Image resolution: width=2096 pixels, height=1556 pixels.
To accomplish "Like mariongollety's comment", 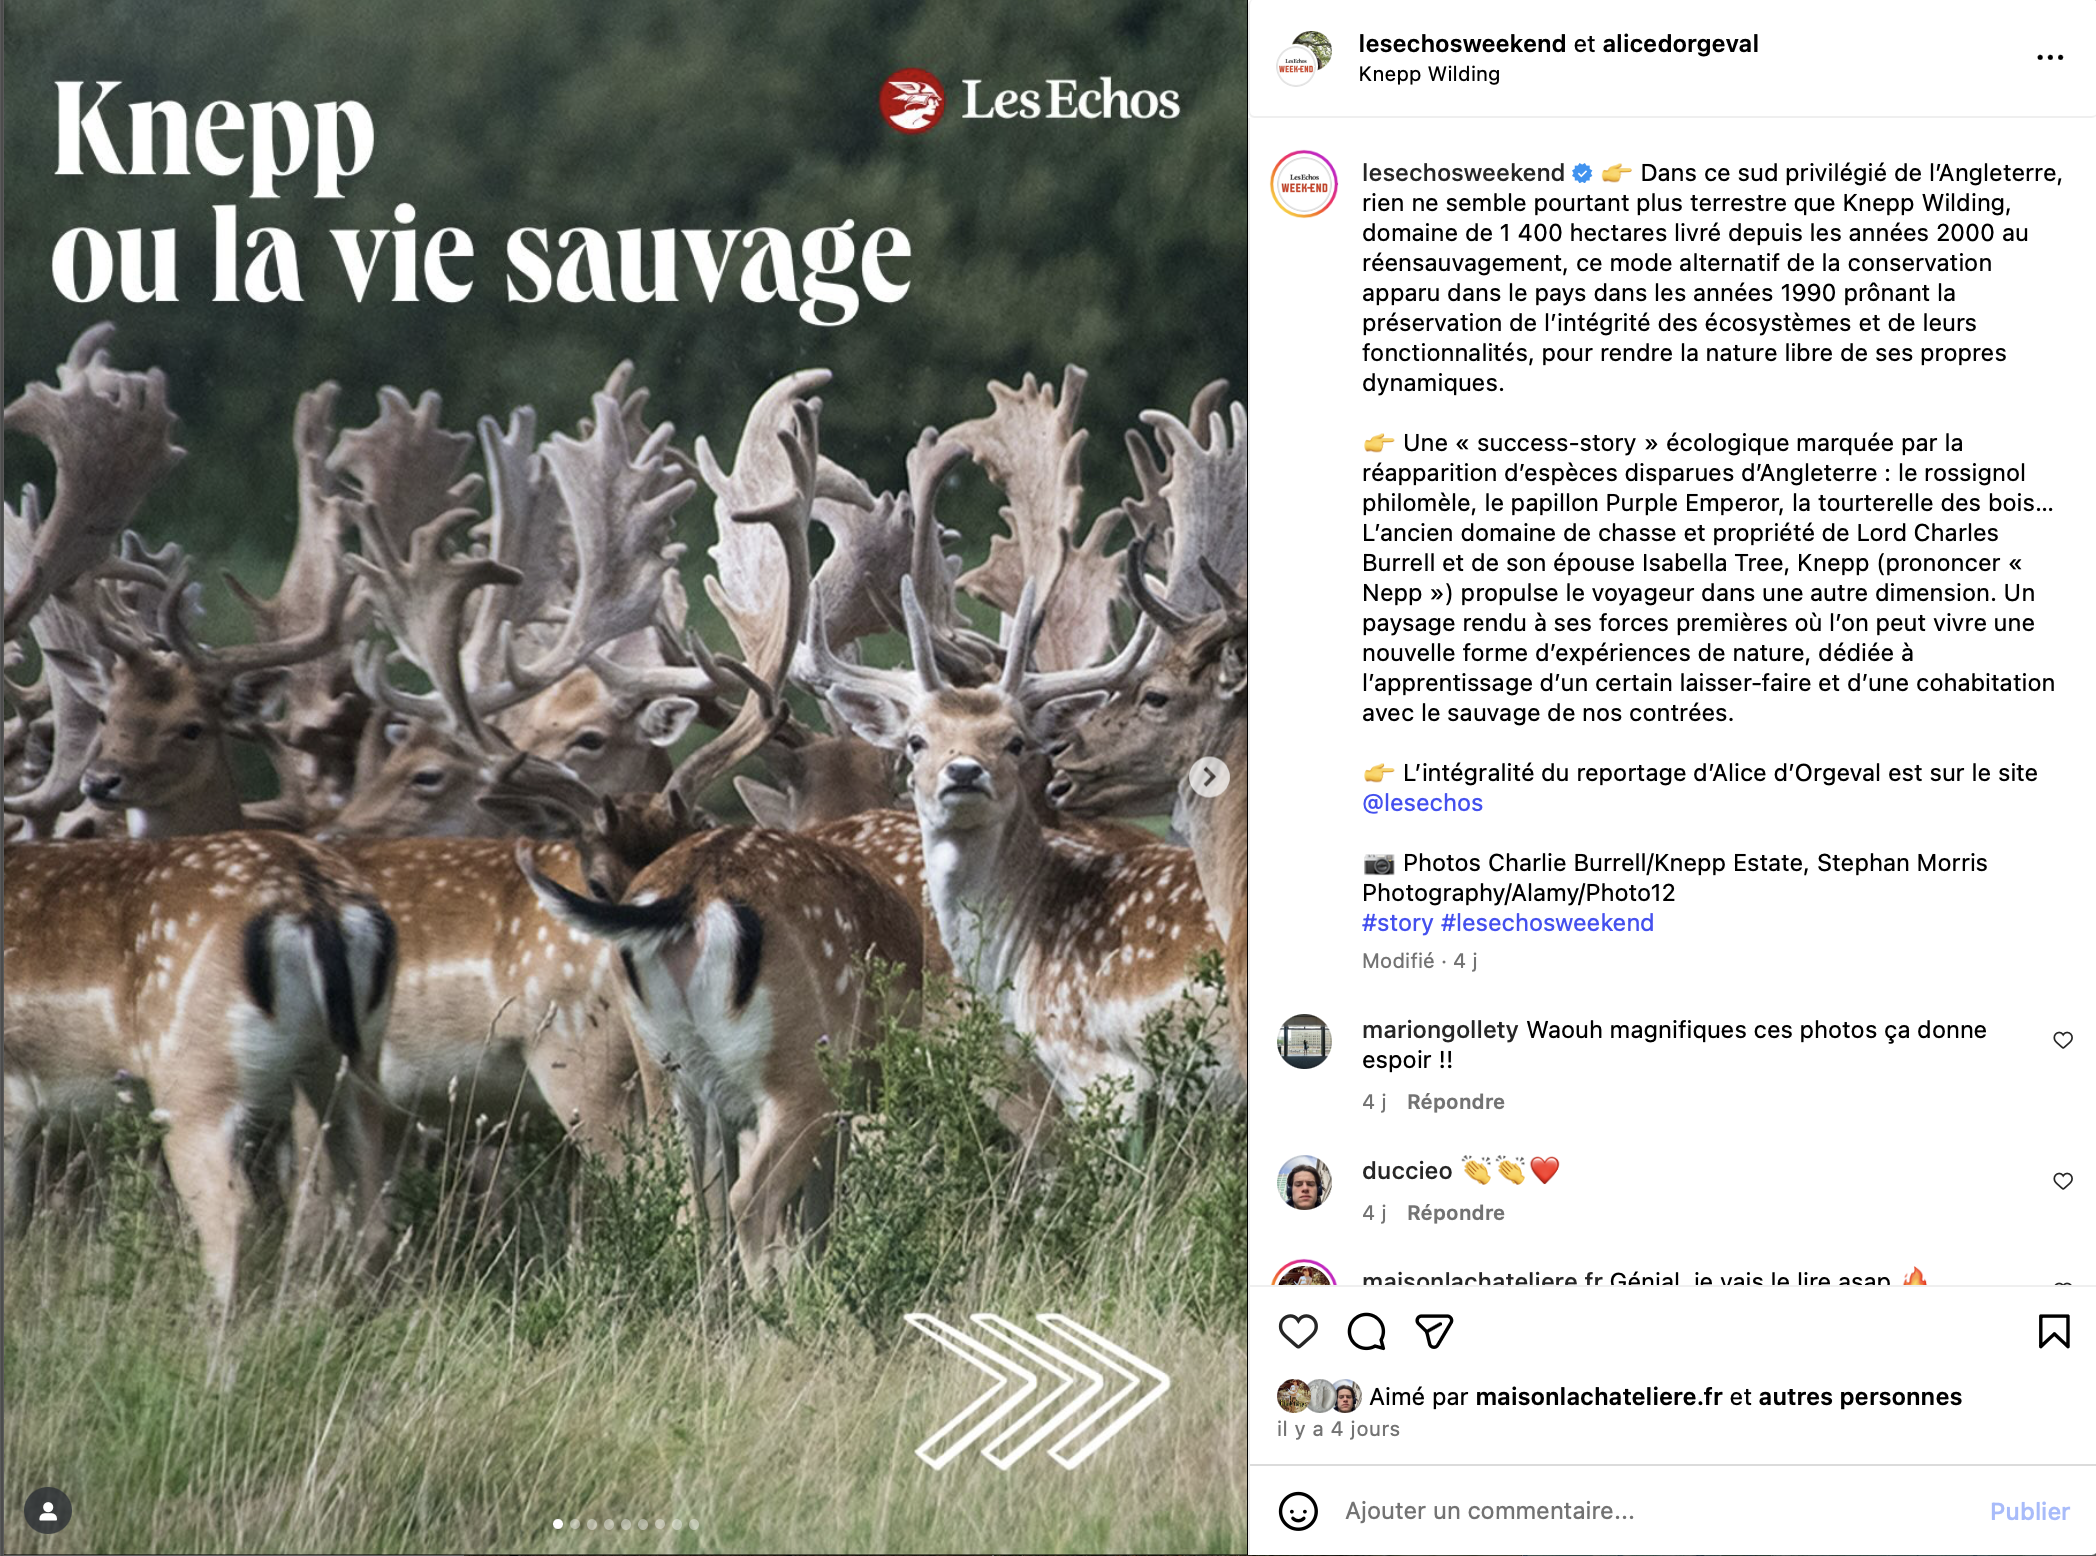I will [2063, 1040].
